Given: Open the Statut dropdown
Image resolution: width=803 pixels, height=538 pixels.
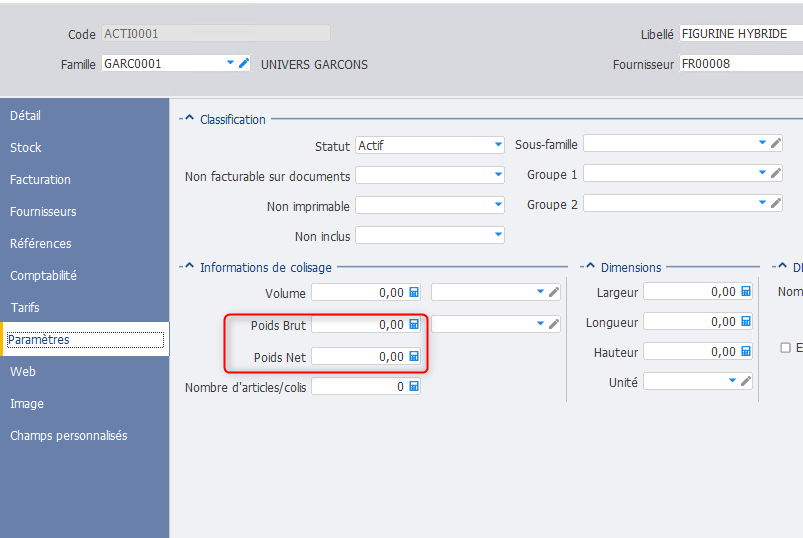Looking at the screenshot, I should tap(498, 145).
